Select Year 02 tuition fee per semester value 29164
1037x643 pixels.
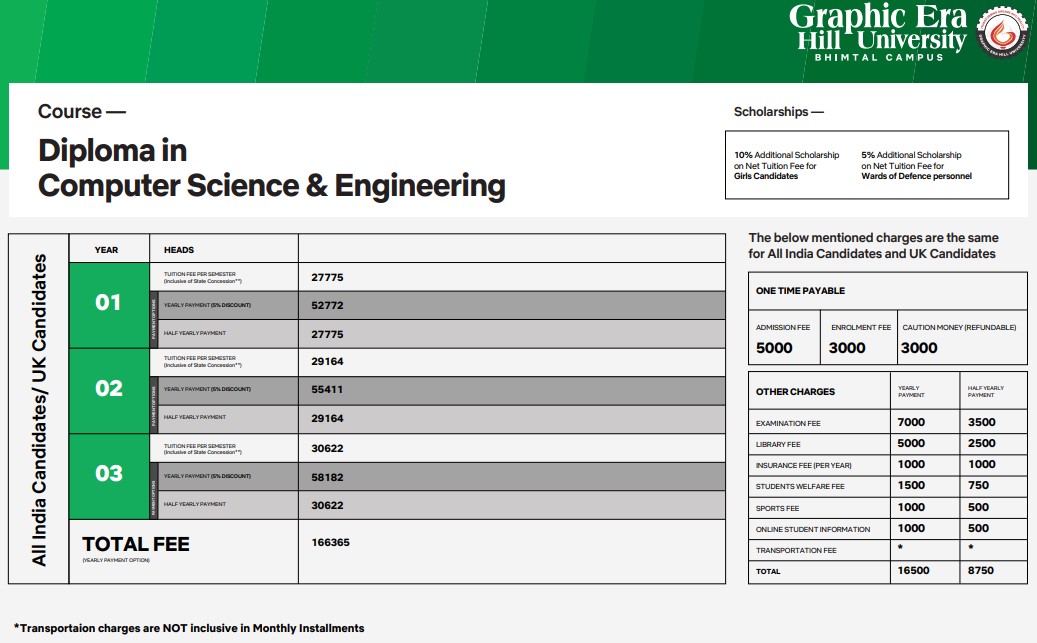327,362
